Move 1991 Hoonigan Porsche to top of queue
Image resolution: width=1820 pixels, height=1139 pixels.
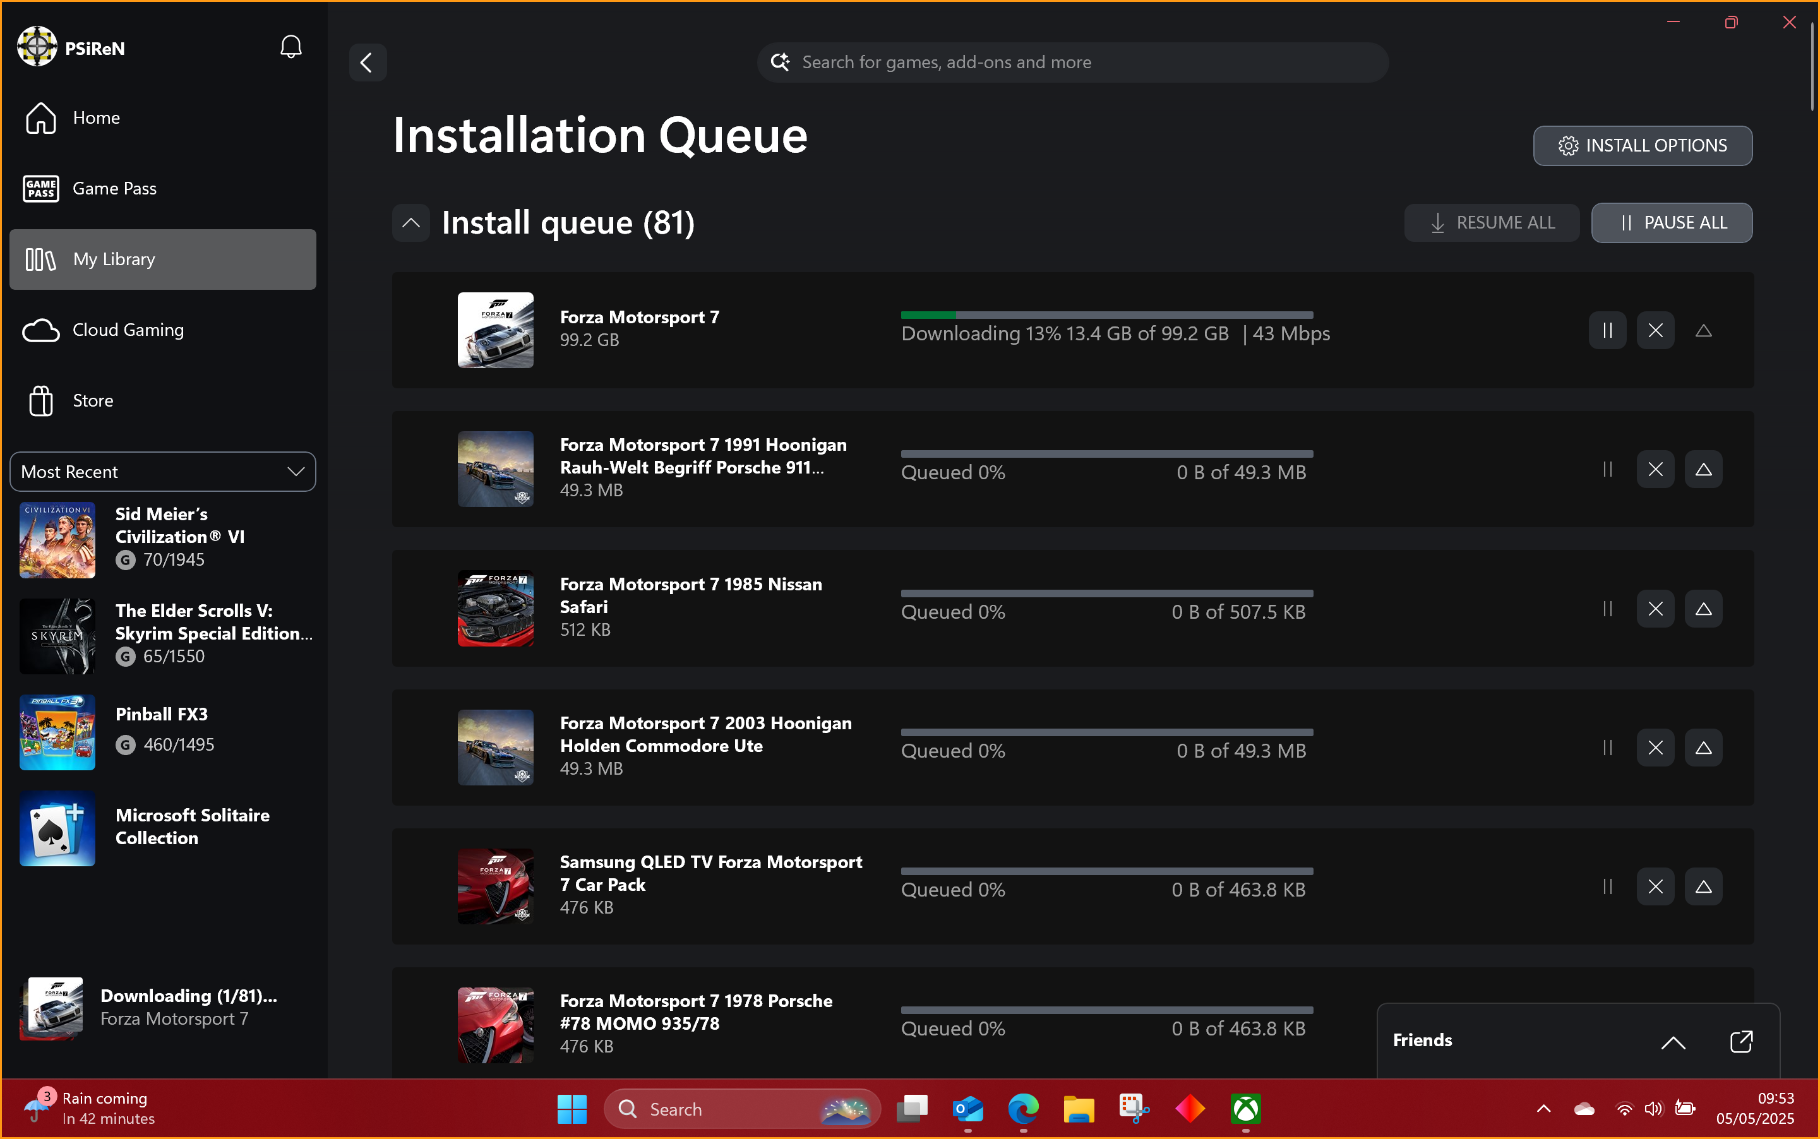click(1703, 469)
